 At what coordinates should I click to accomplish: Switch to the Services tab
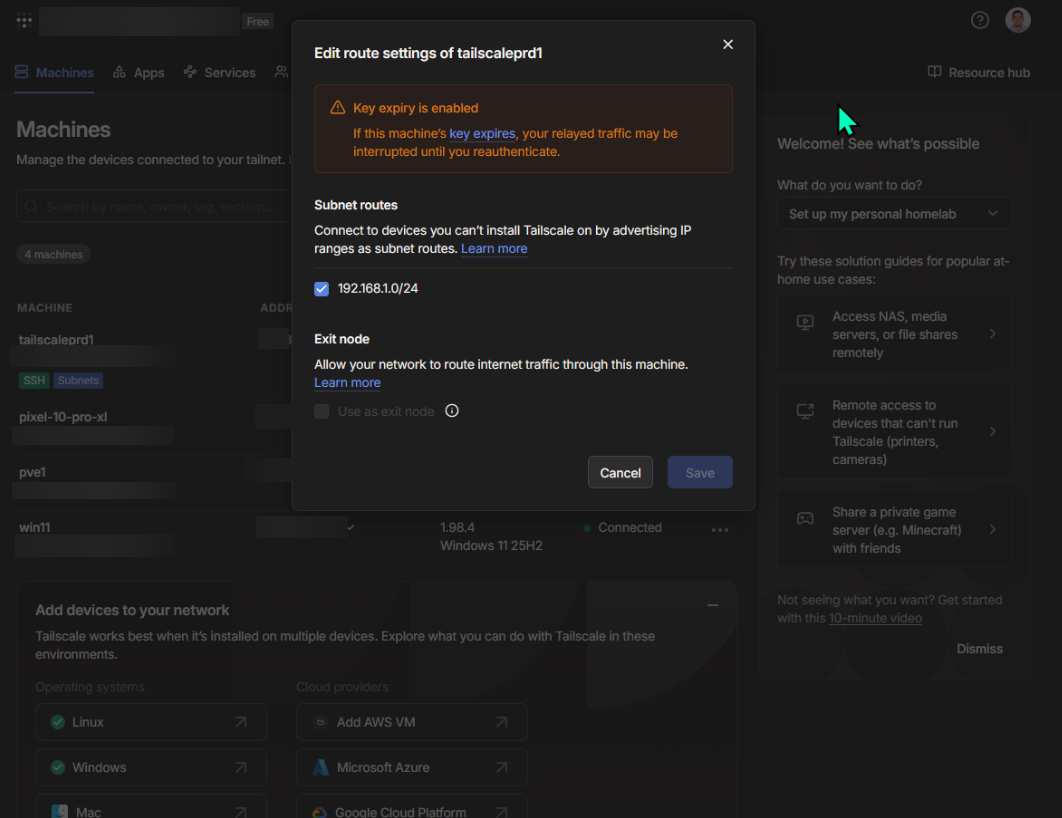tap(219, 72)
